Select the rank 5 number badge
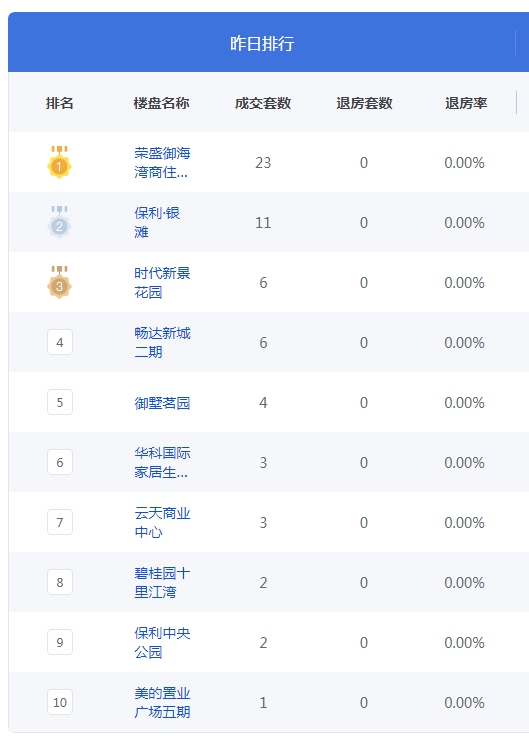529x736 pixels. click(60, 402)
